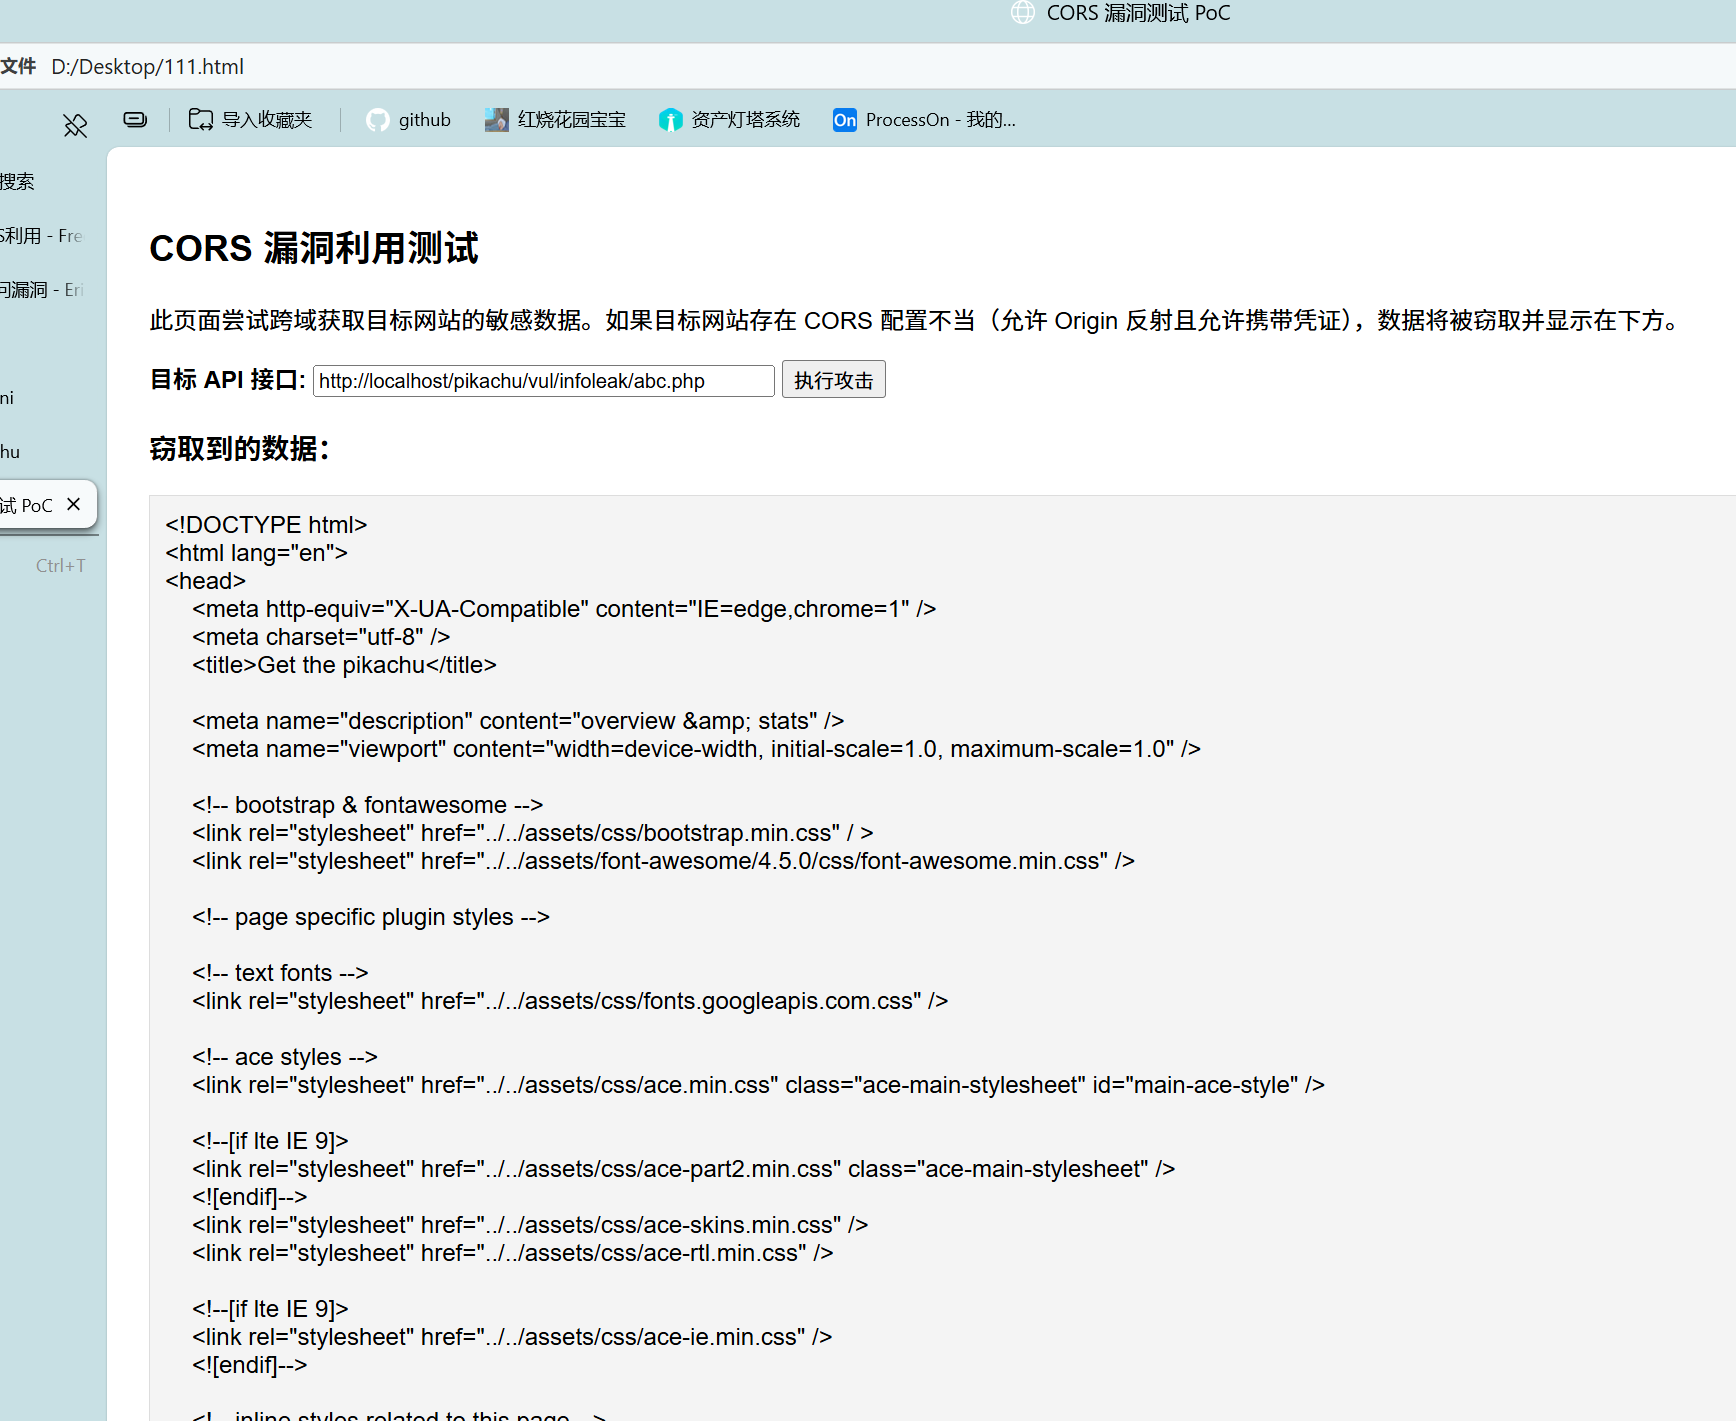Click the address bar showing D:/Desktop/111.html
Screen dimensions: 1736x1421
click(600, 67)
